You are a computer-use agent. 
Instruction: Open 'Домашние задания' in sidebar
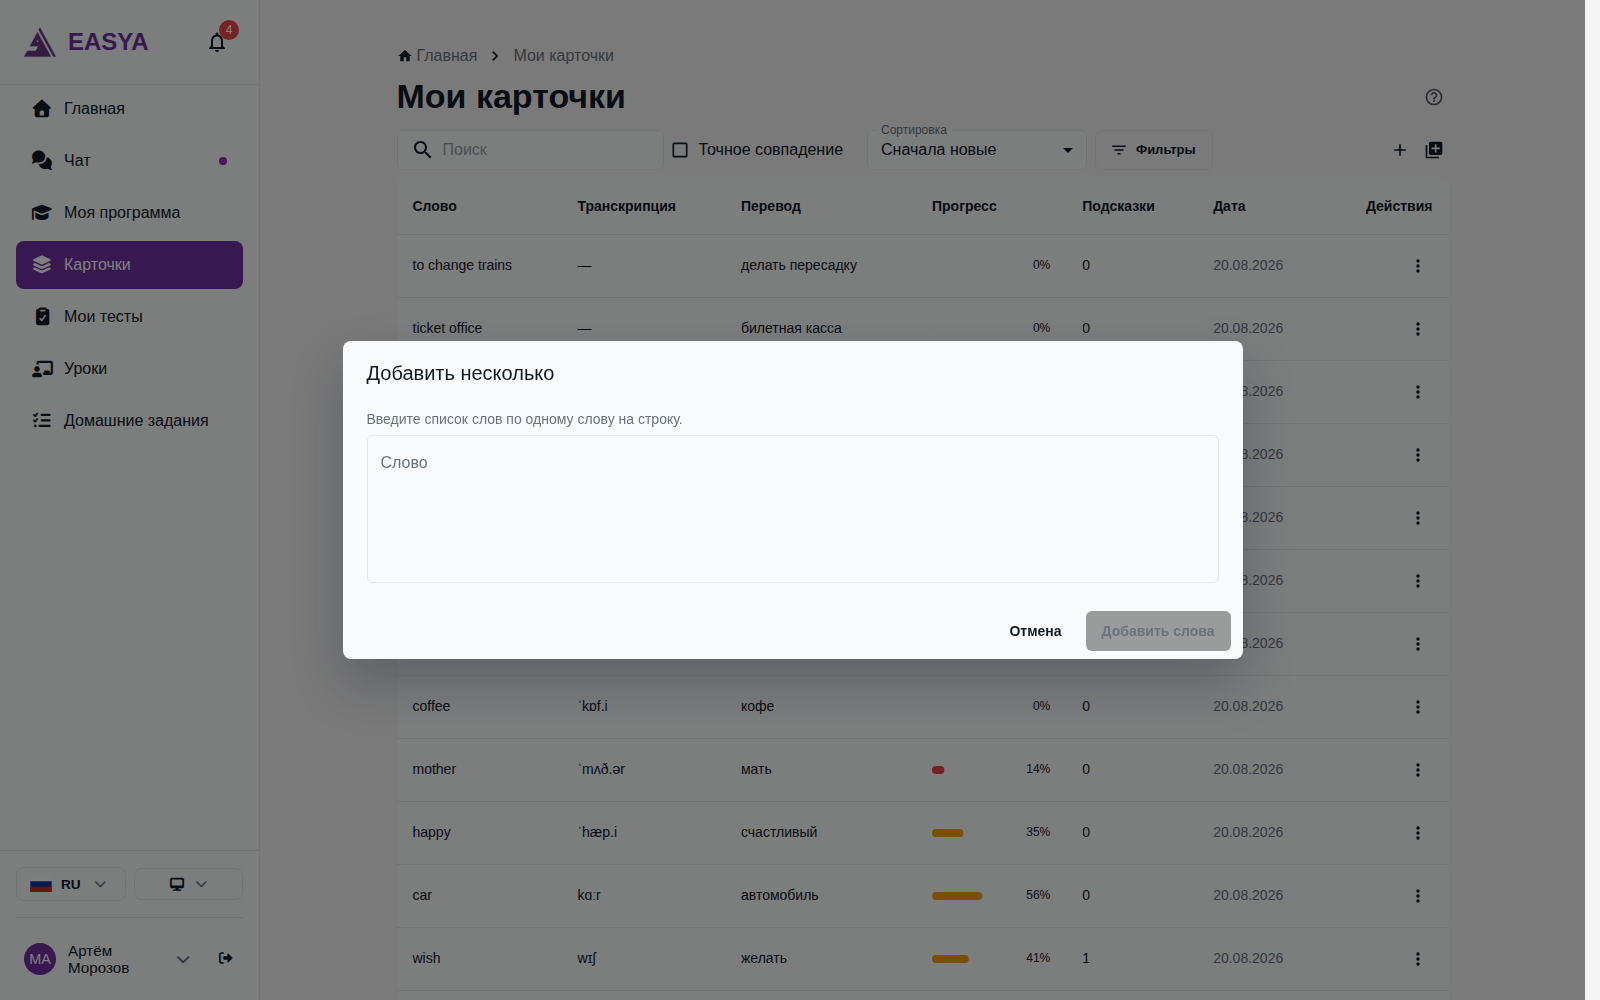coord(129,421)
